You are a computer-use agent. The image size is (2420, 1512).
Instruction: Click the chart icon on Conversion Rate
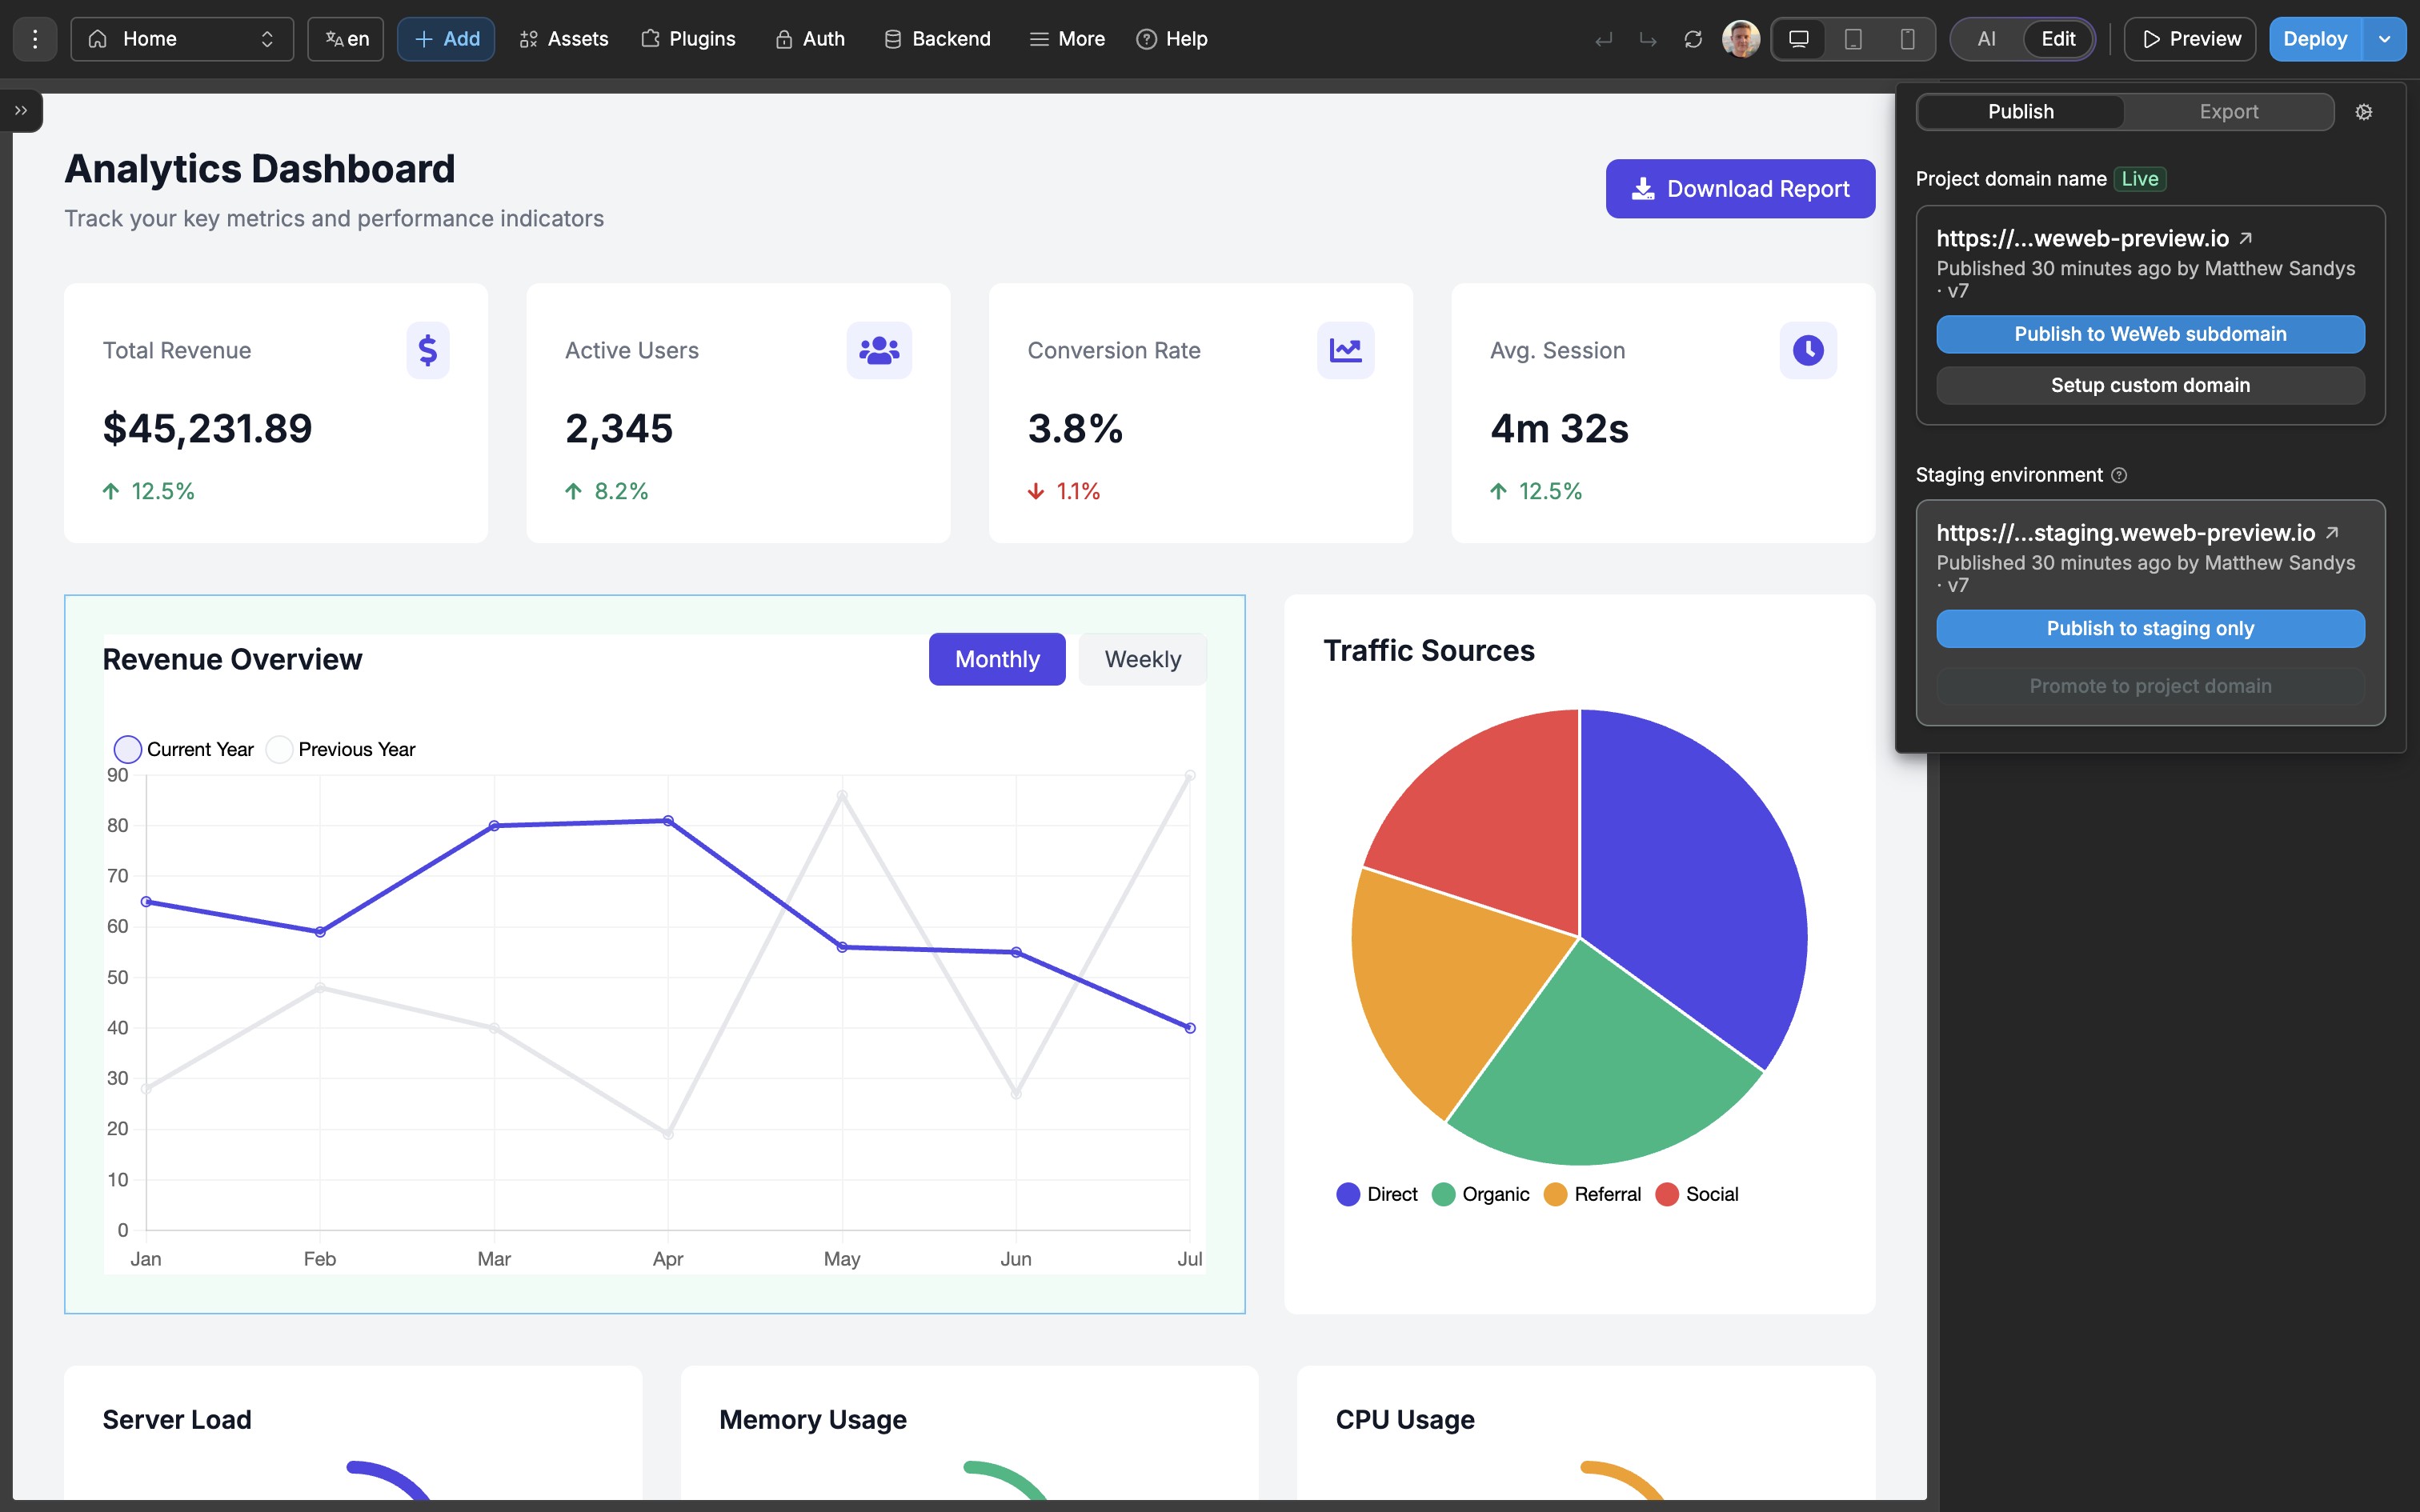pyautogui.click(x=1345, y=350)
